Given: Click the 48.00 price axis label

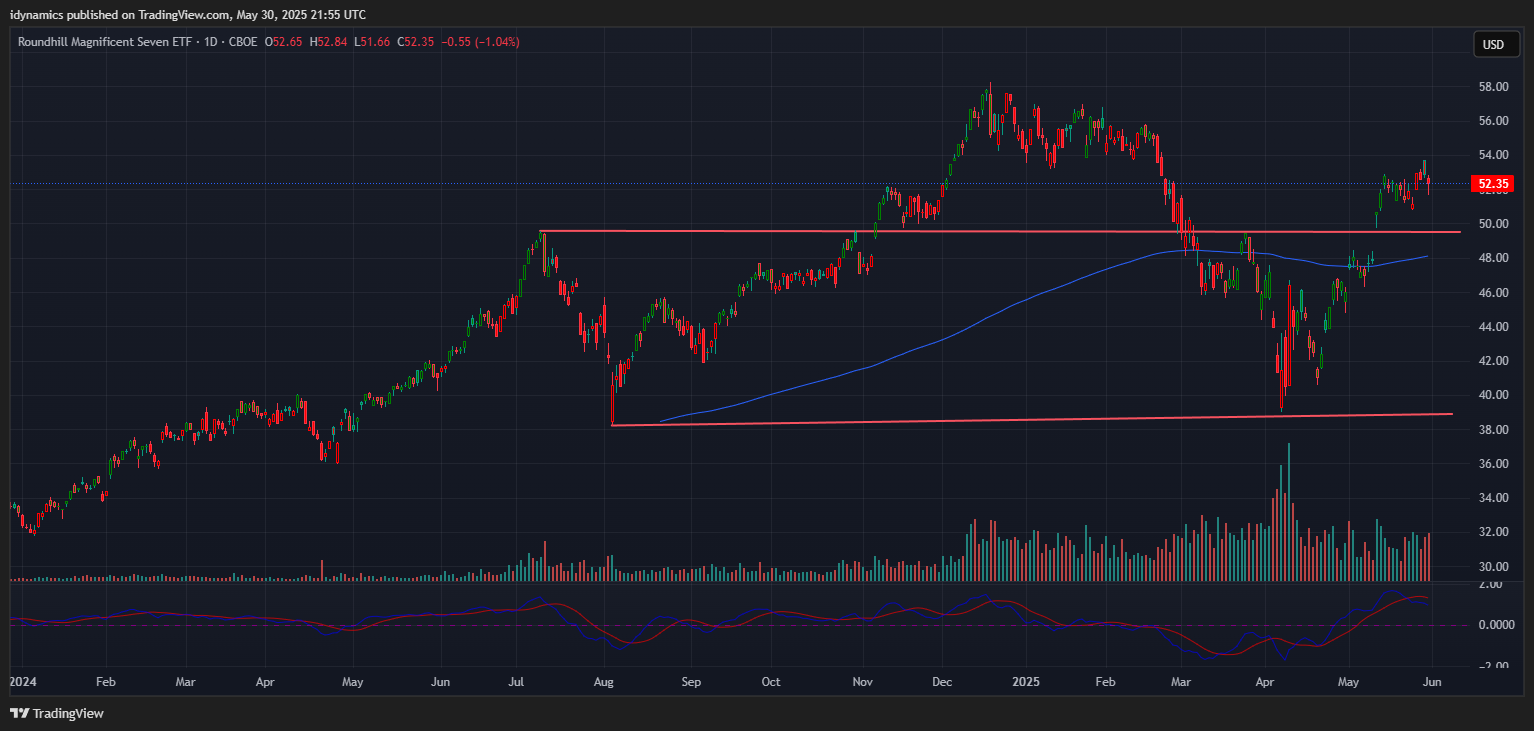Looking at the screenshot, I should (x=1493, y=258).
